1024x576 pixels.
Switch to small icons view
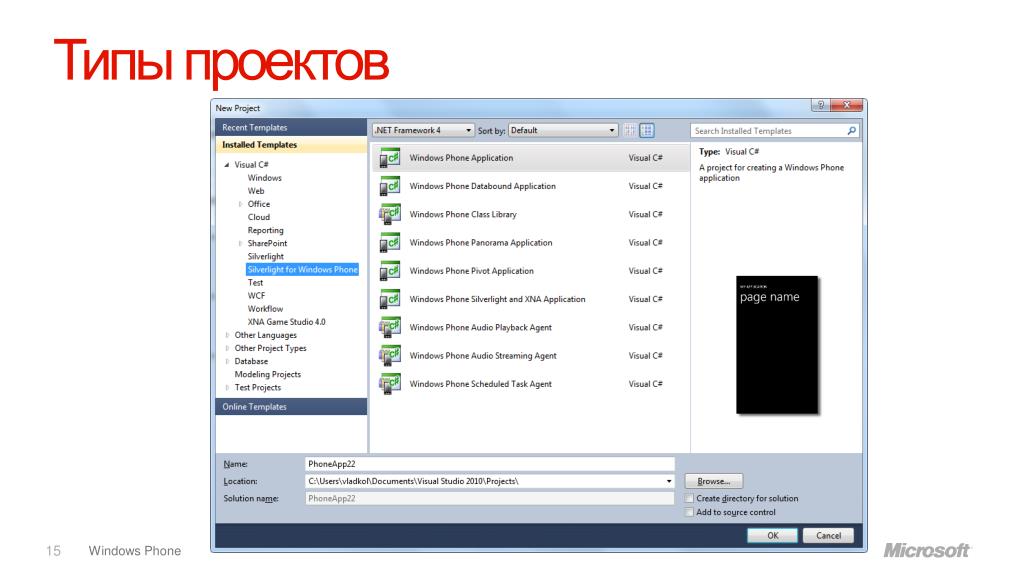tap(630, 131)
